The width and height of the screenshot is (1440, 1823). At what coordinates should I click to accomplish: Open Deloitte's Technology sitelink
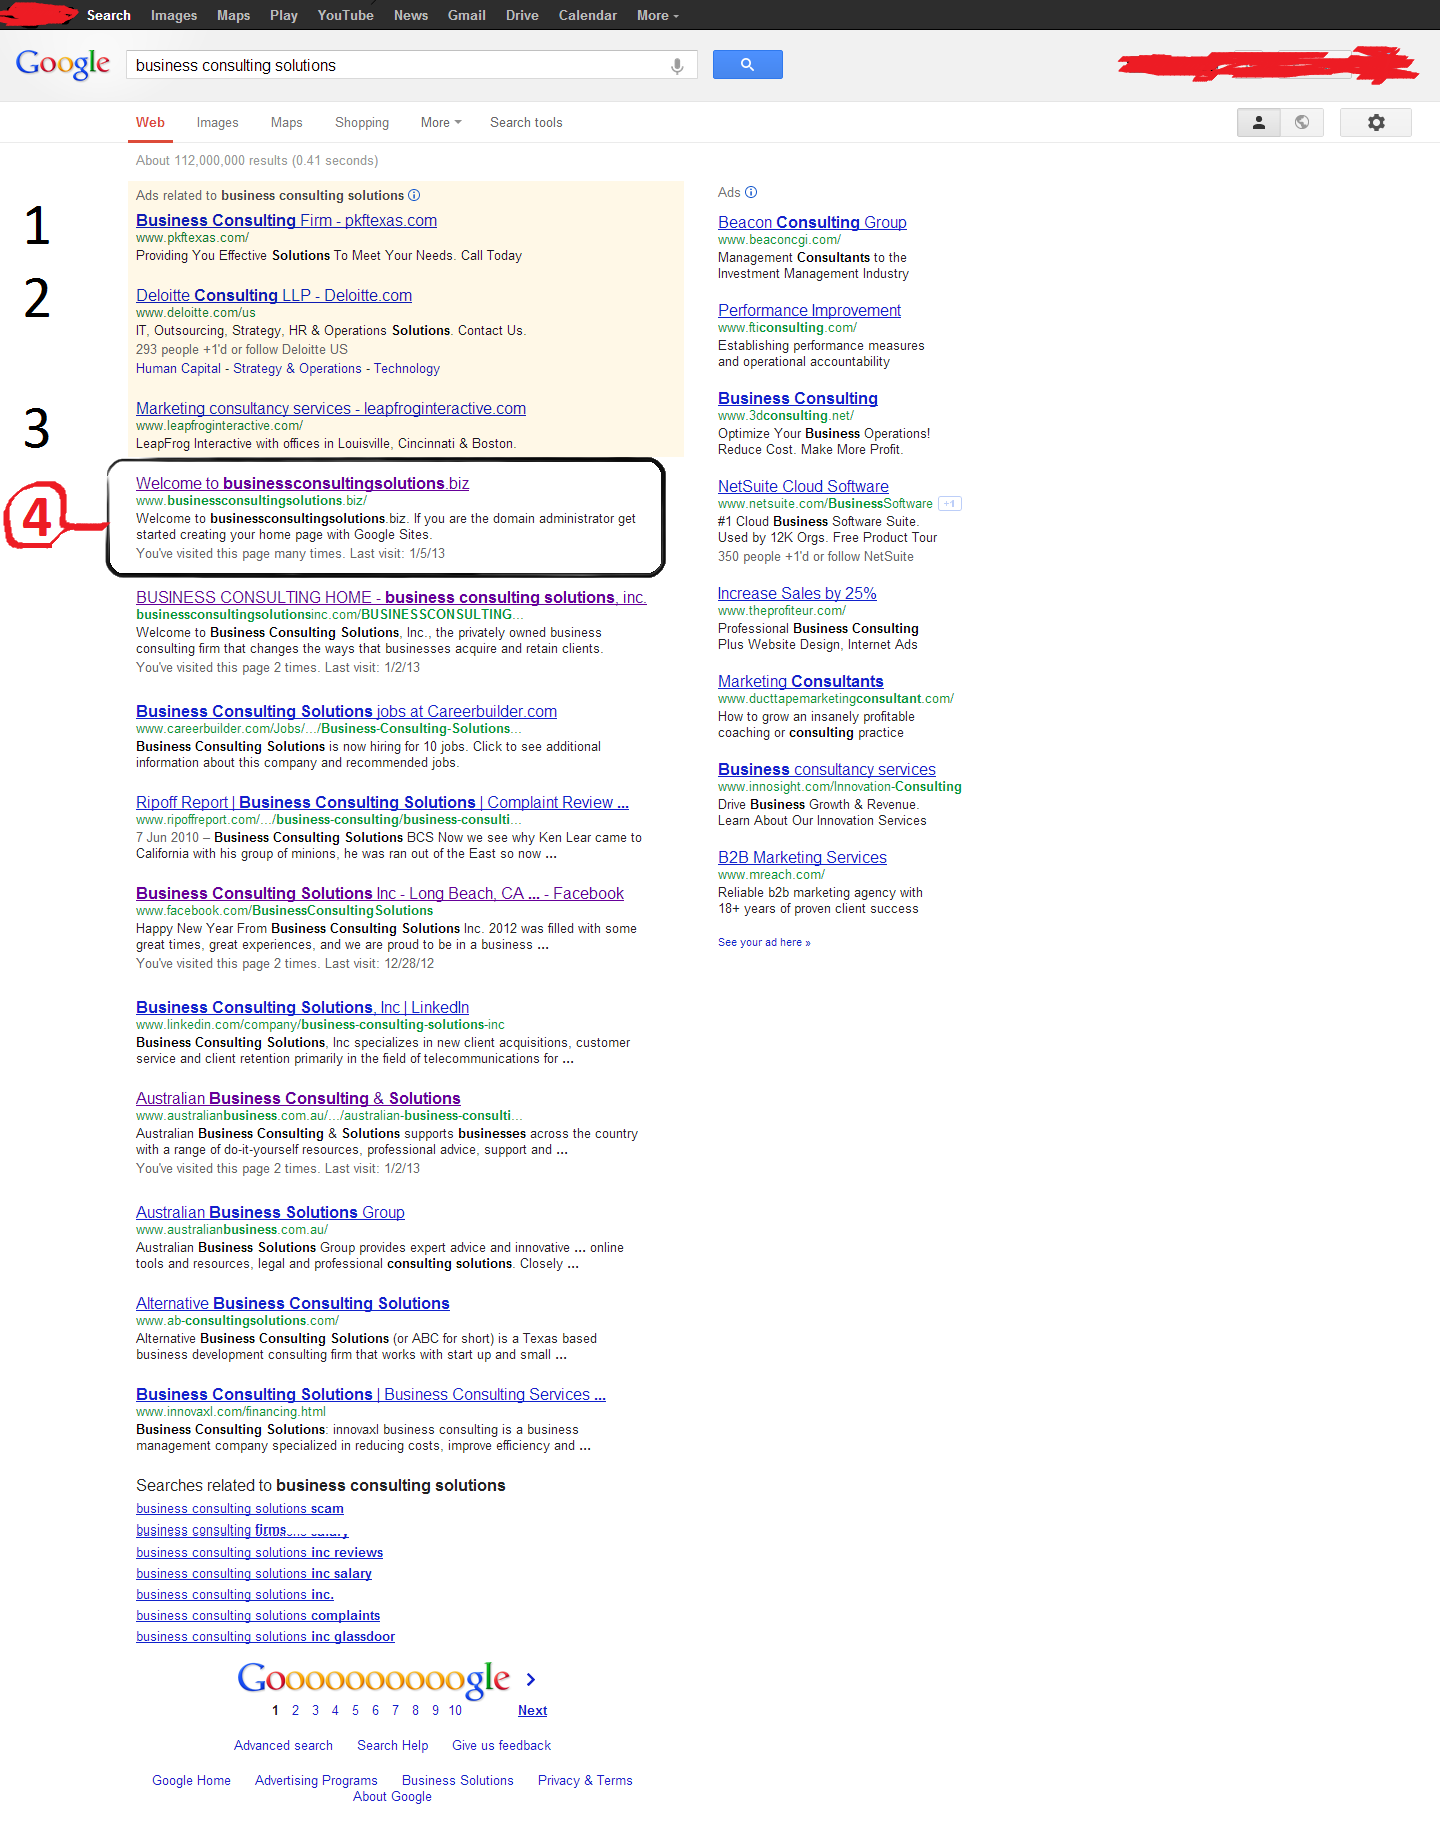[406, 368]
